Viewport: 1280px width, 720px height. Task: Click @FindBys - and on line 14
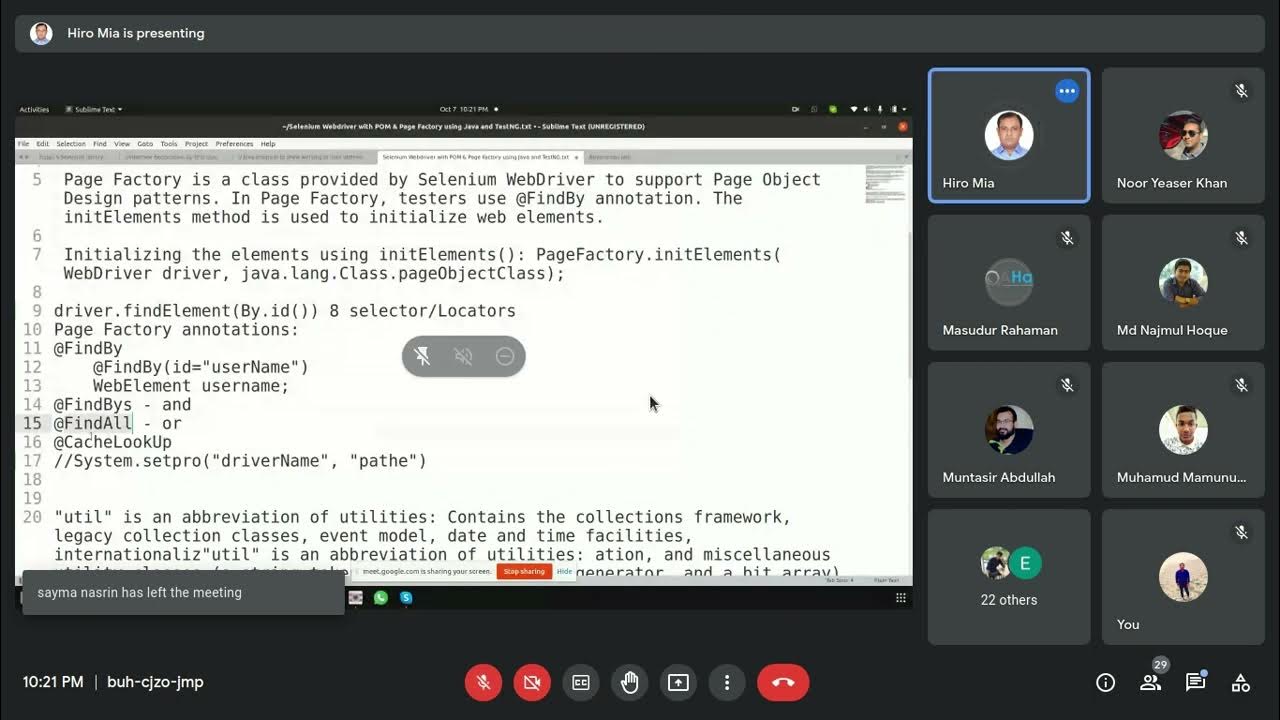pos(122,405)
